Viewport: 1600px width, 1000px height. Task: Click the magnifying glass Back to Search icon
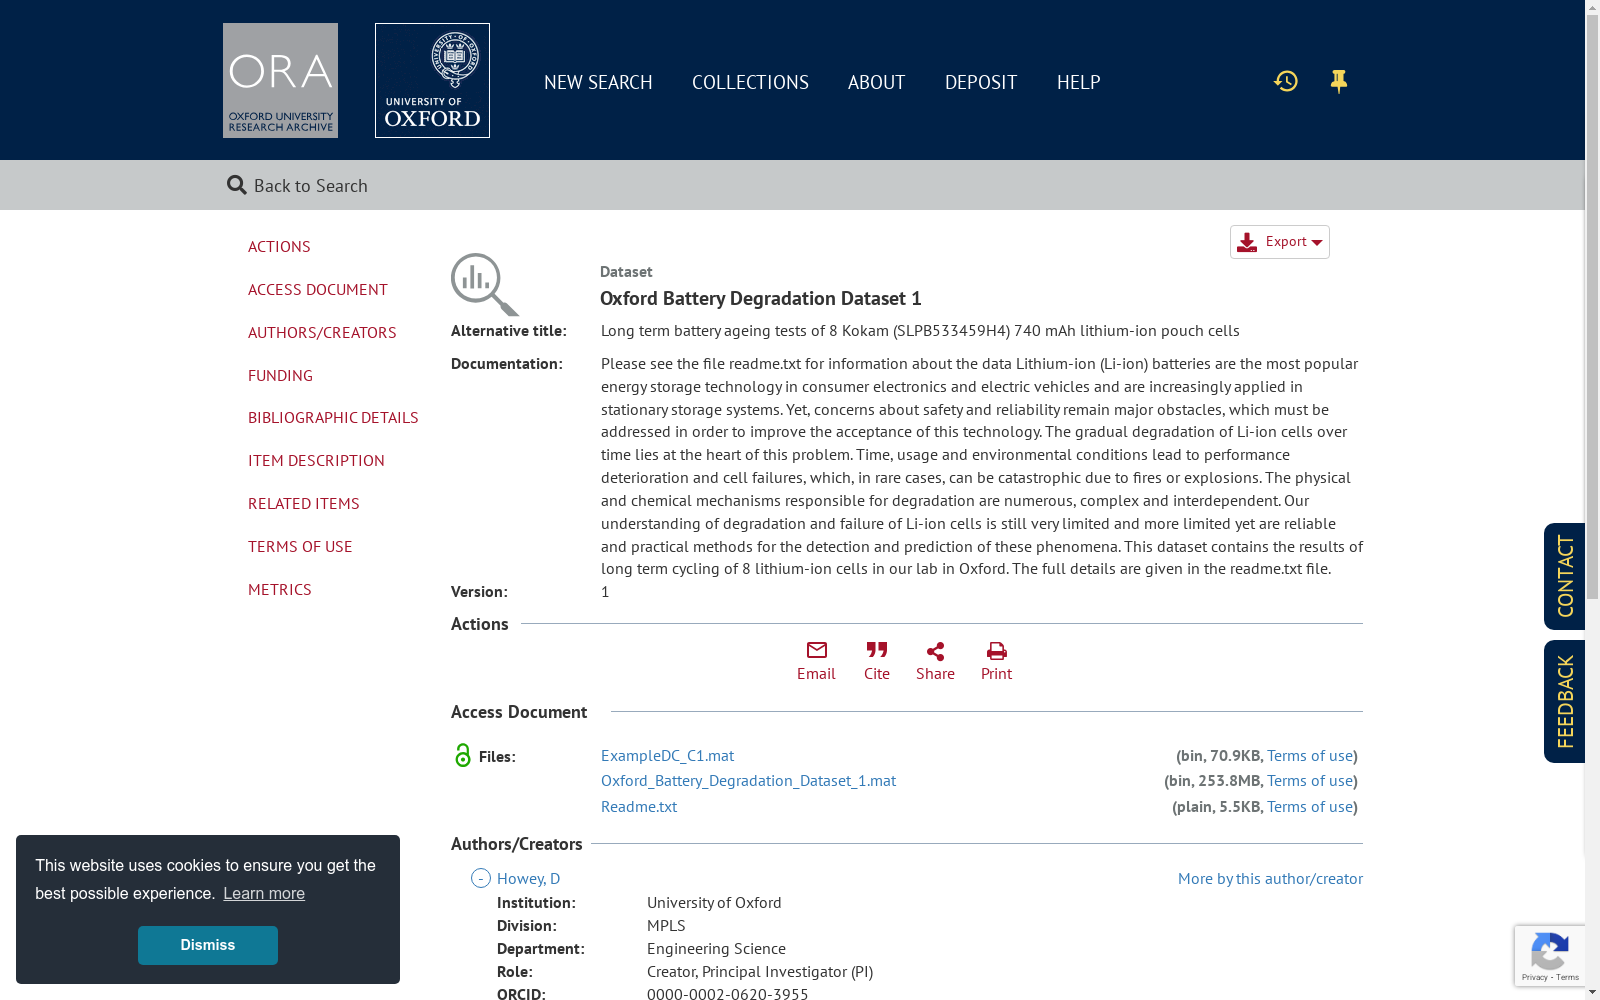237,185
